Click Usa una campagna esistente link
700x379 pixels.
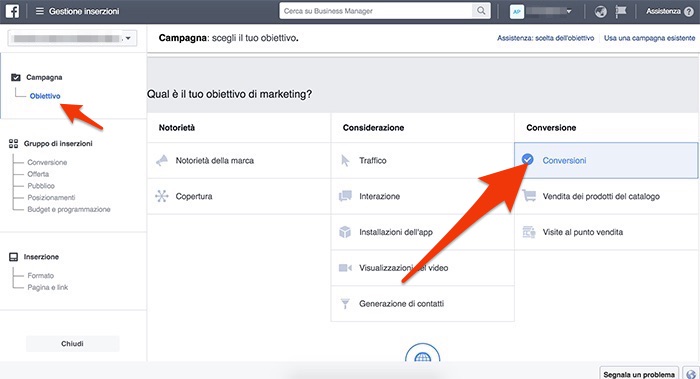pyautogui.click(x=650, y=38)
